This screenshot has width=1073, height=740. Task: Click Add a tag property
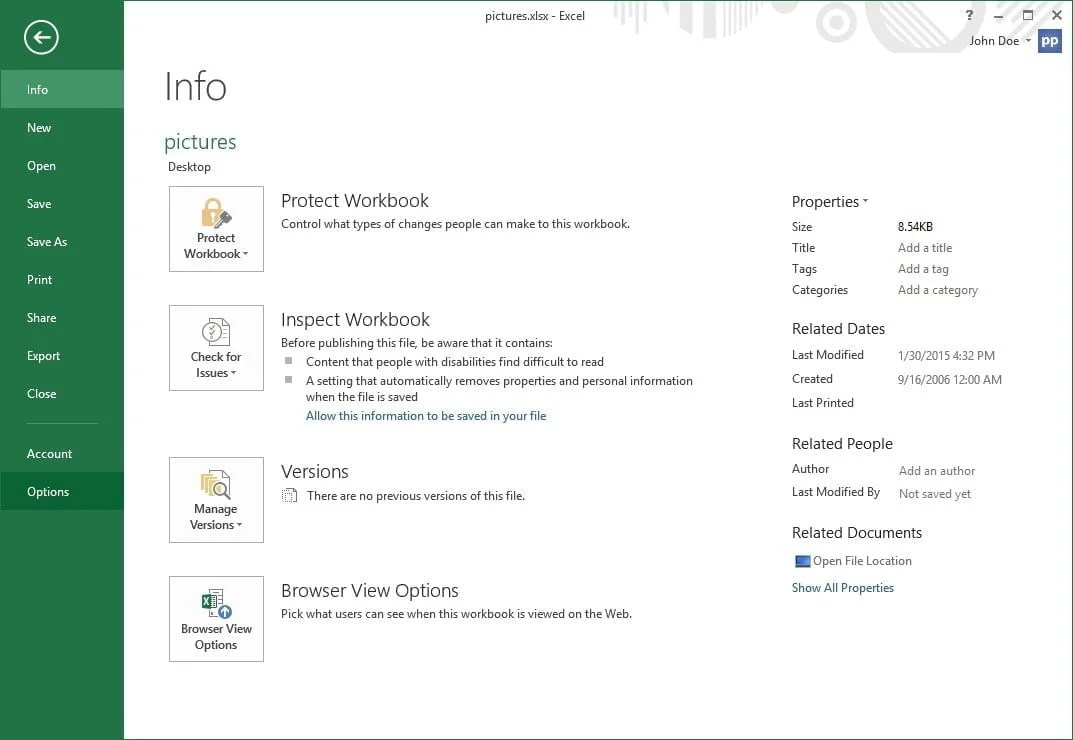pos(922,268)
